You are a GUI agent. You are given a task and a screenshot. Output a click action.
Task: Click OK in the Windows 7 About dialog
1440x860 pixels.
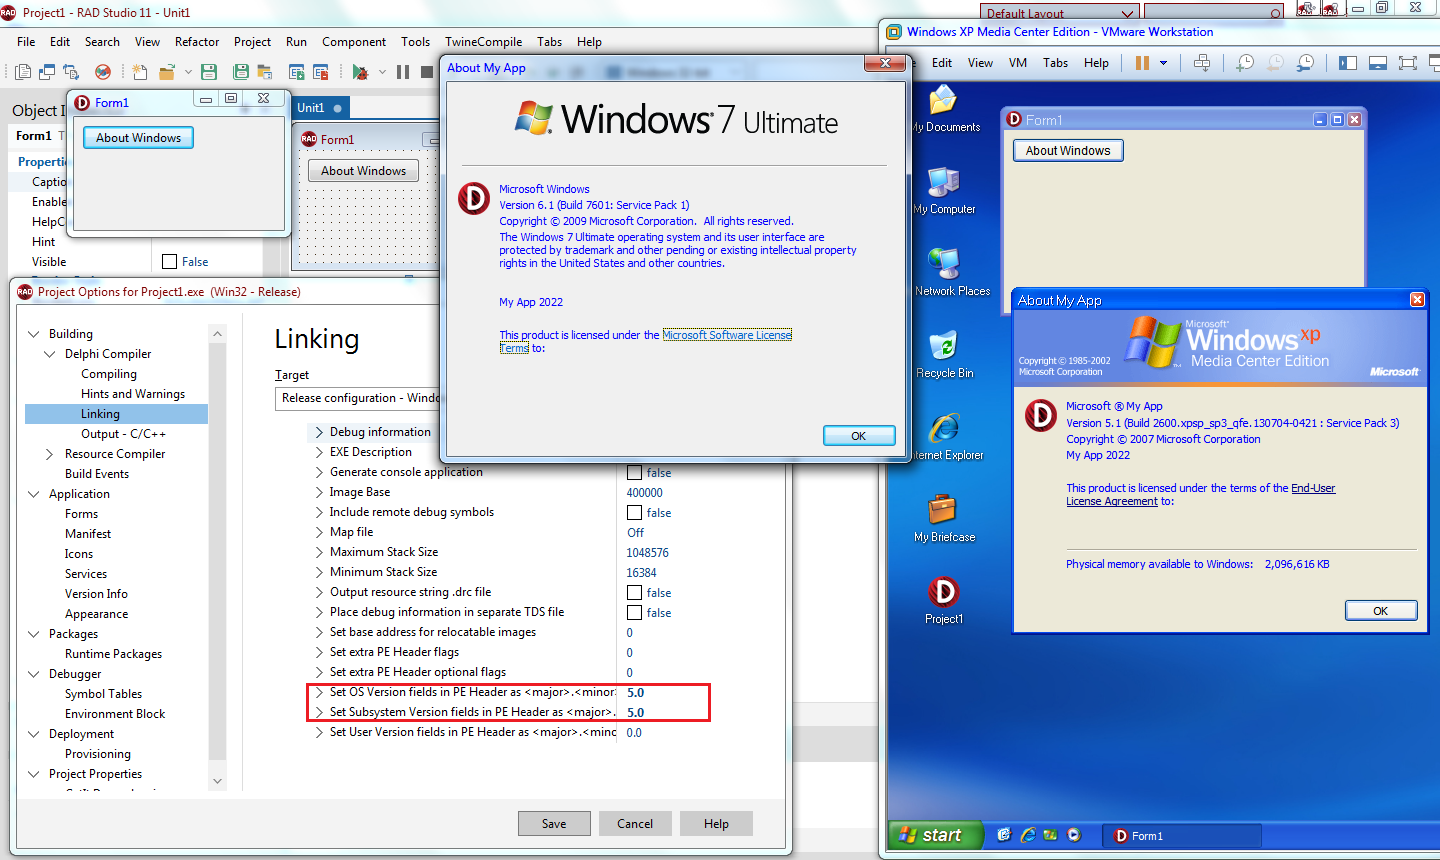pos(858,436)
